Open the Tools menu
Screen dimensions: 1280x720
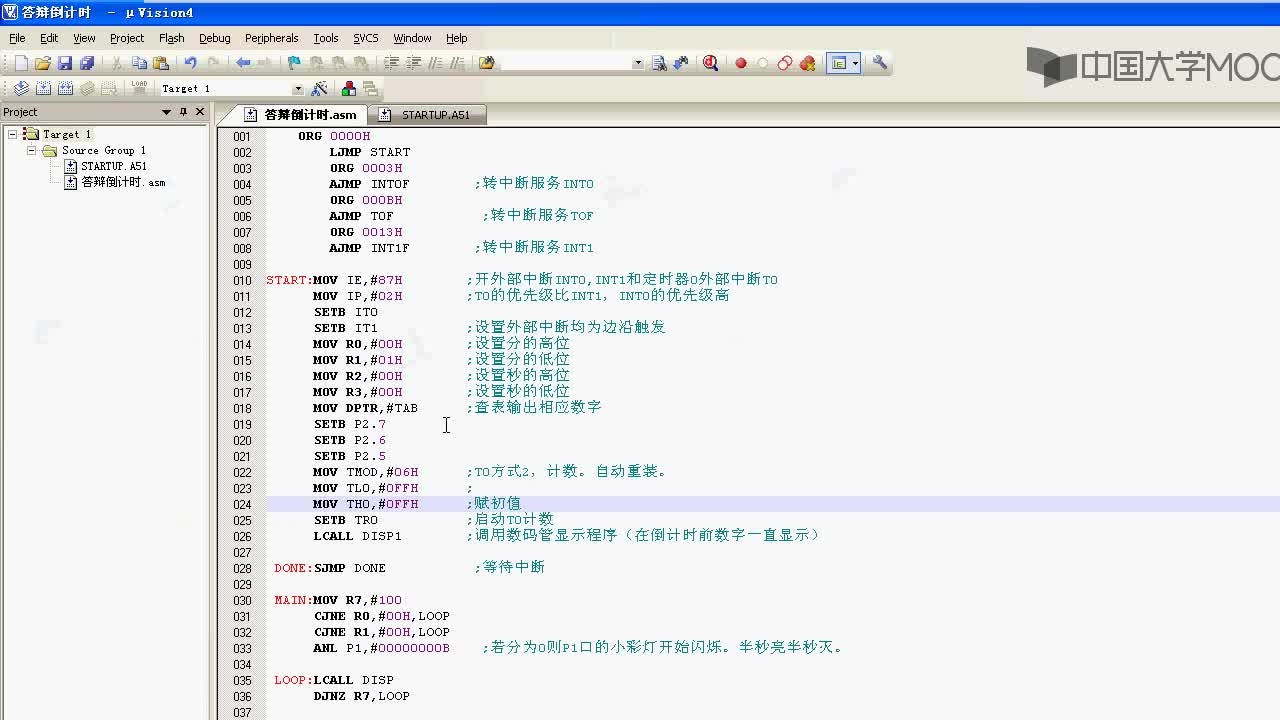pos(326,38)
